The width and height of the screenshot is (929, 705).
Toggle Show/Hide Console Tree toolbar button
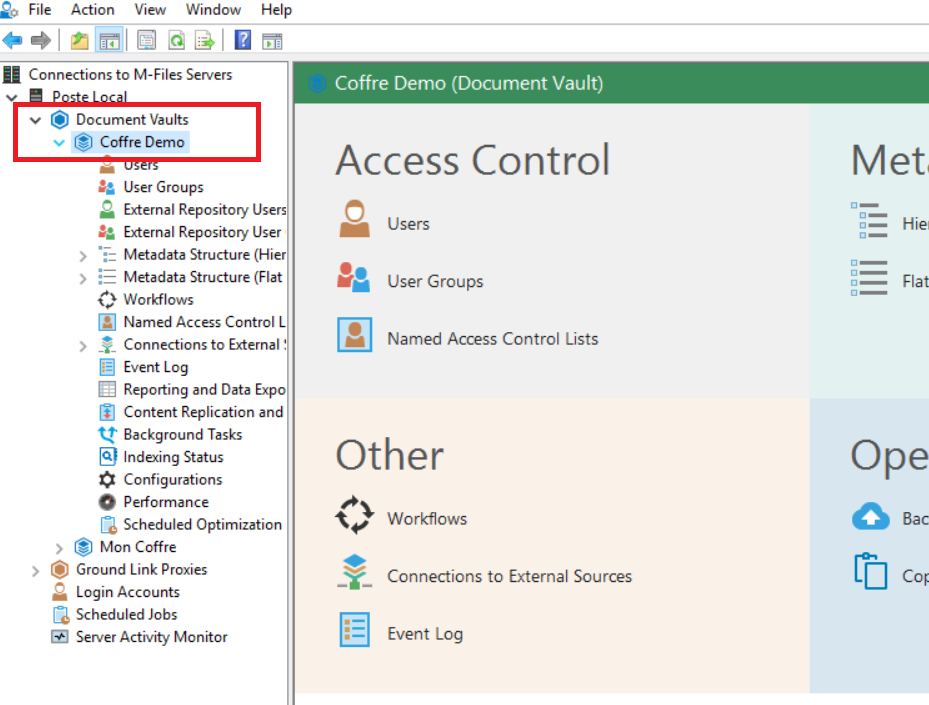click(x=109, y=41)
